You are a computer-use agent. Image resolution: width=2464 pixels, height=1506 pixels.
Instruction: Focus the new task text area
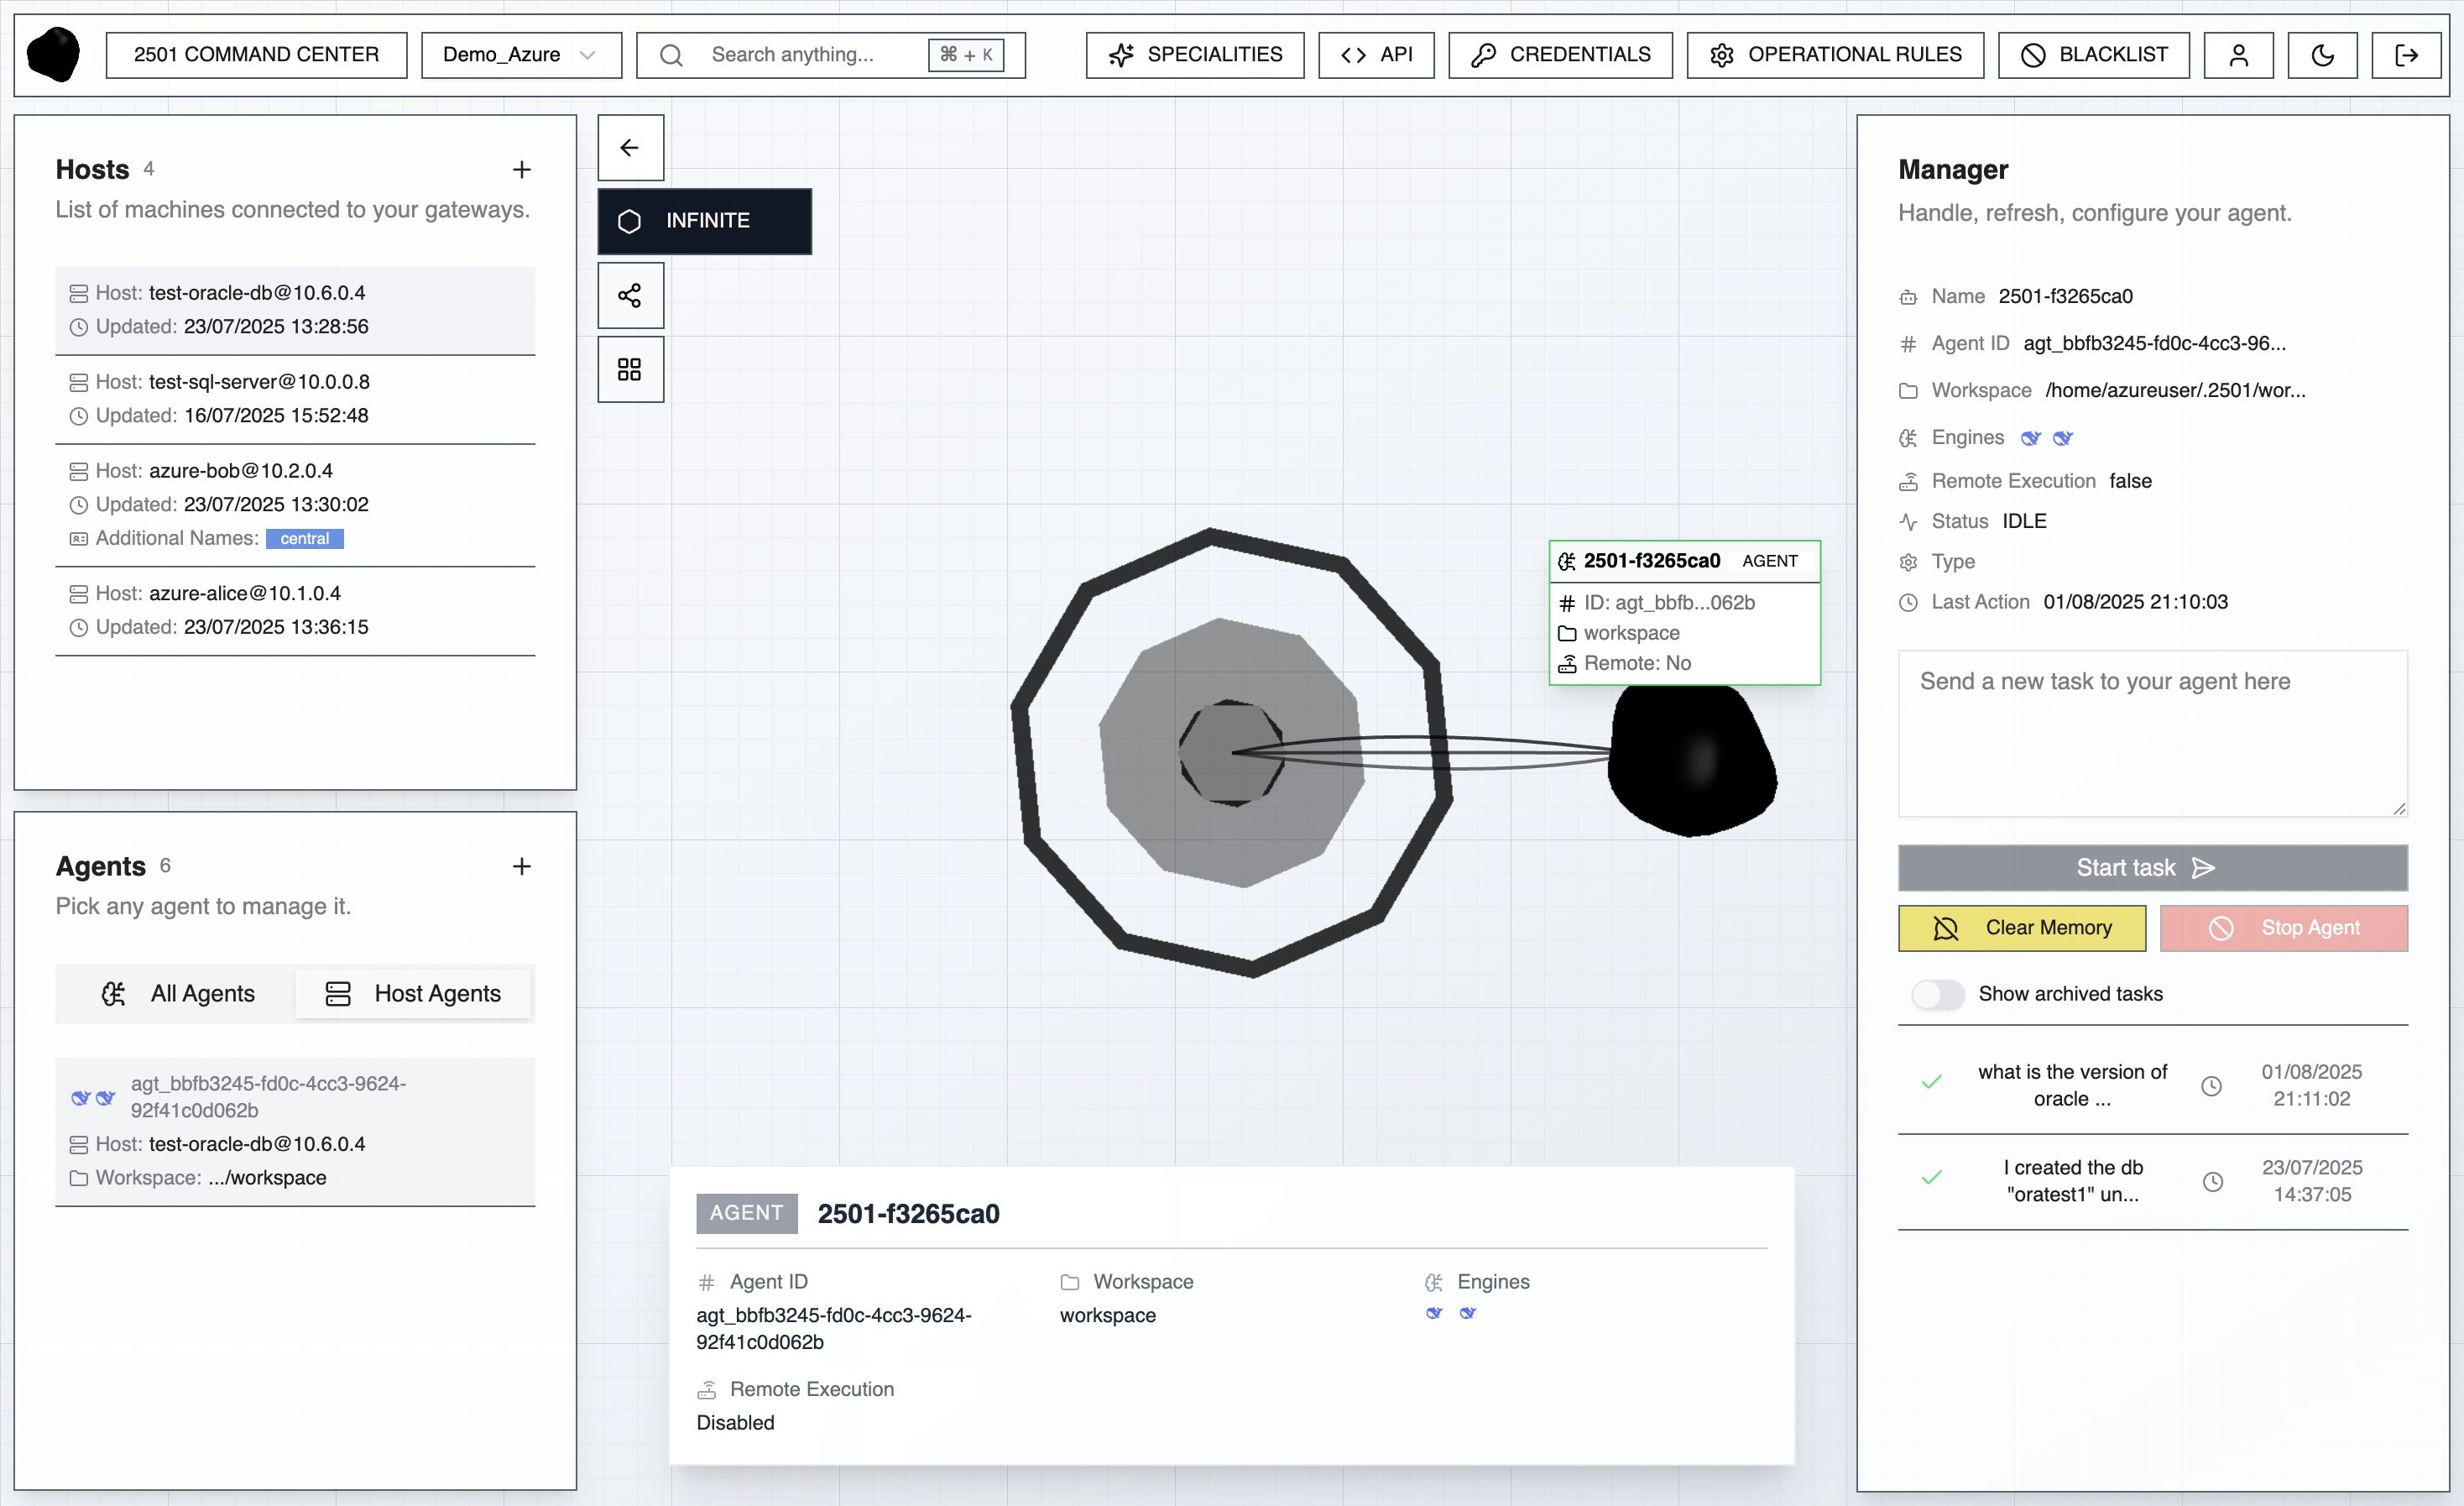pos(2152,733)
